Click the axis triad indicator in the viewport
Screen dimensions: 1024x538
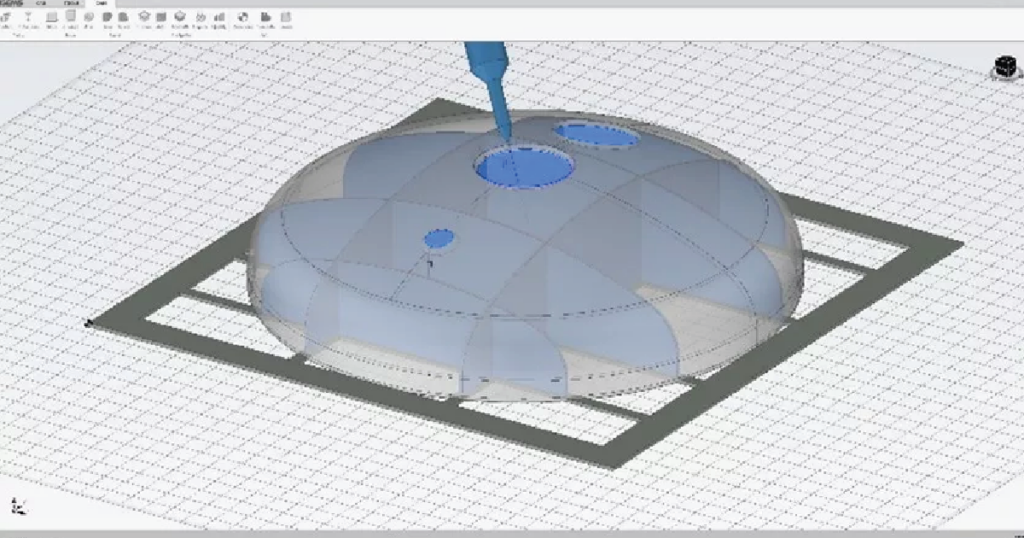tap(17, 505)
